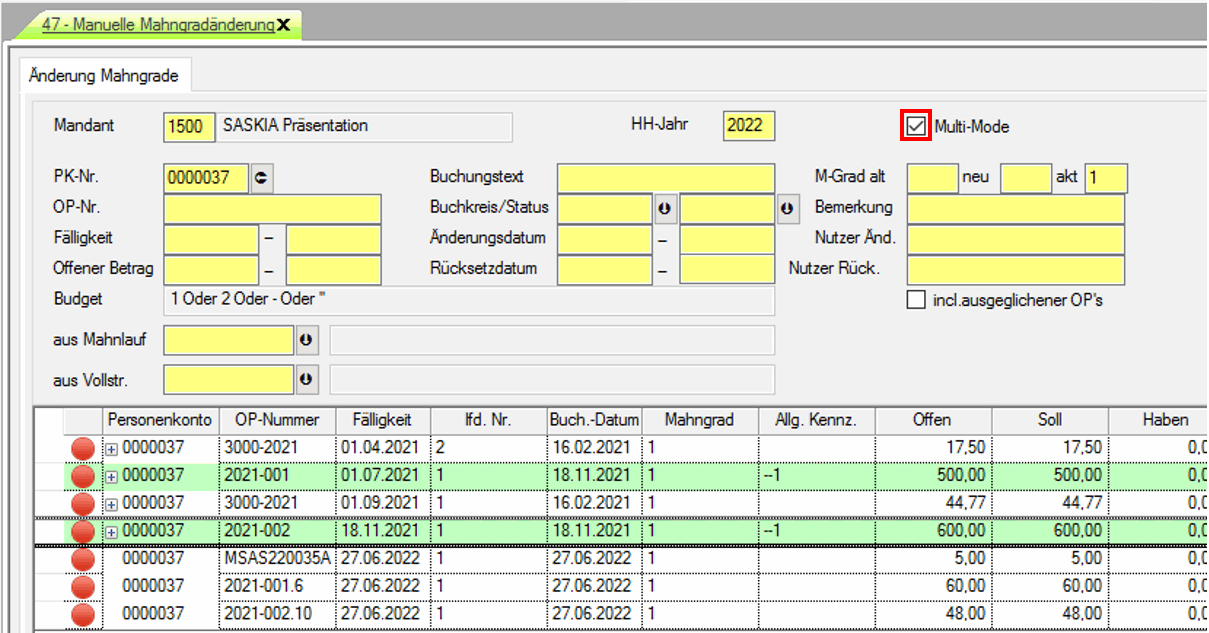
Task: Open the second Buchkreis/Status lookup button
Action: click(787, 209)
